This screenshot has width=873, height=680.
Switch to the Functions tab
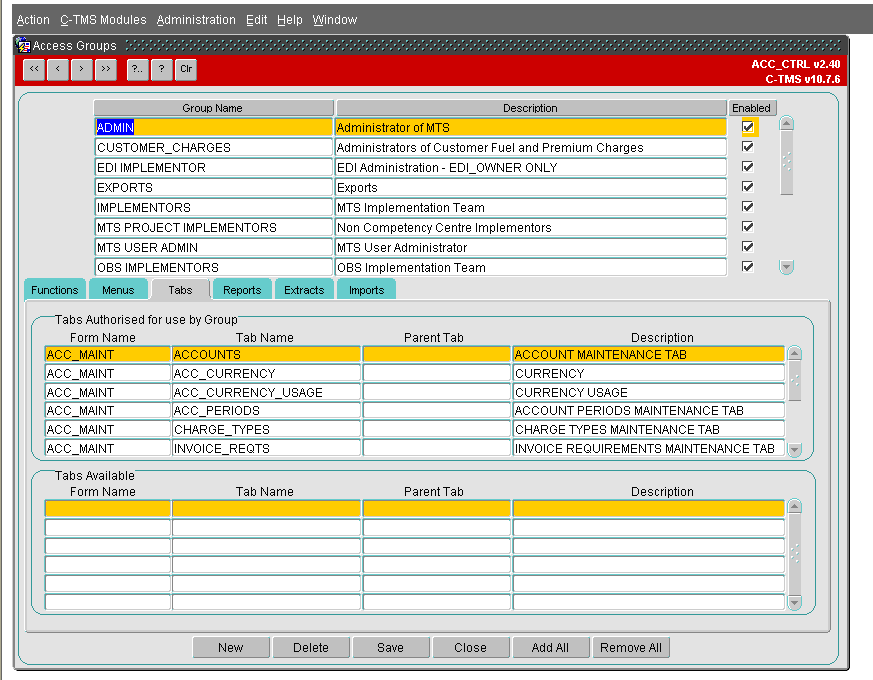point(55,290)
